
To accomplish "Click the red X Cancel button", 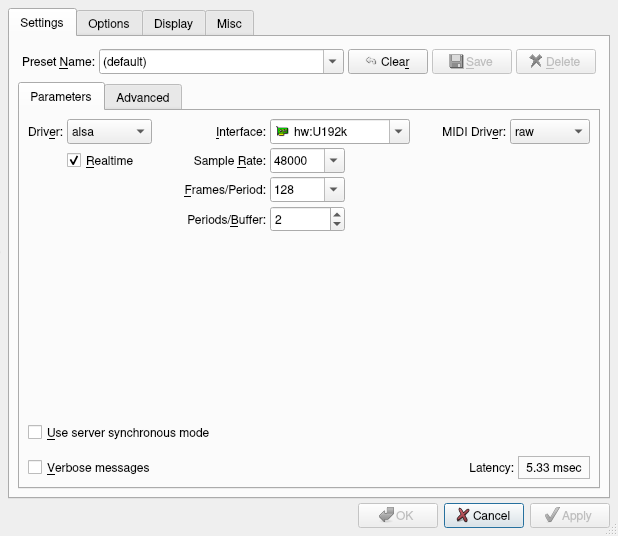I will tap(483, 516).
